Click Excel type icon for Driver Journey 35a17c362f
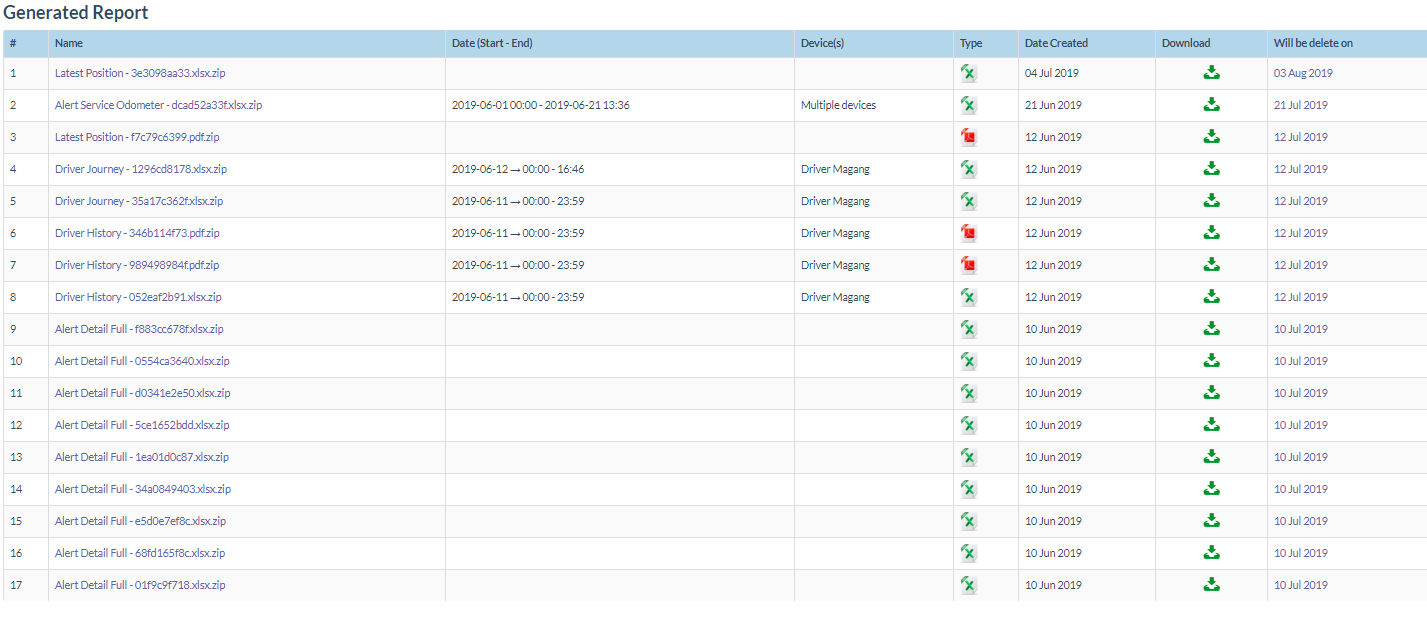 [x=968, y=201]
